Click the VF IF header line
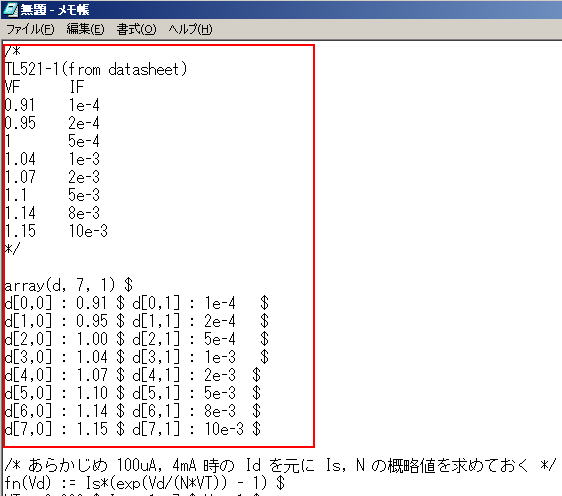 (44, 87)
